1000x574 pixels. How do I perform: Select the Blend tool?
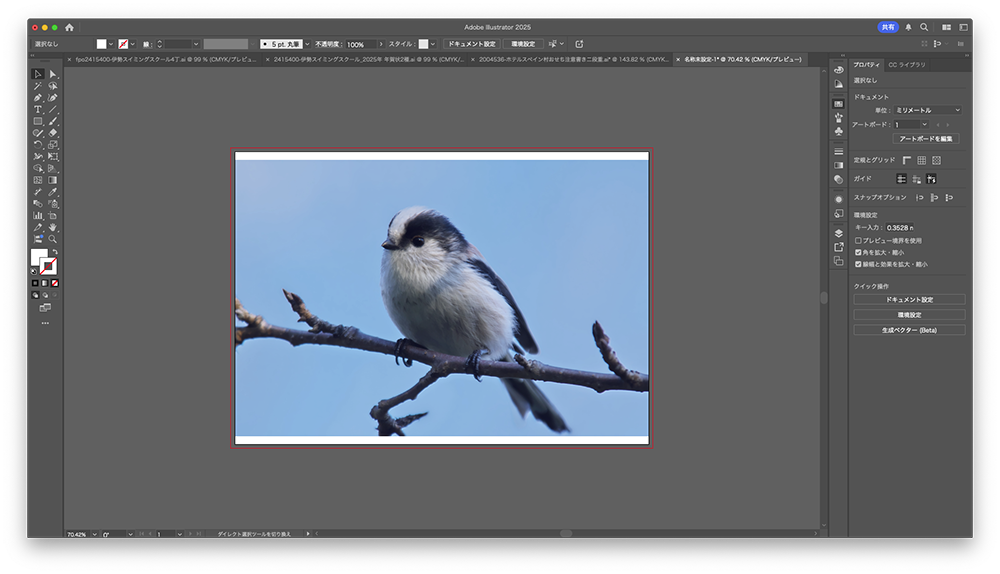(x=38, y=204)
